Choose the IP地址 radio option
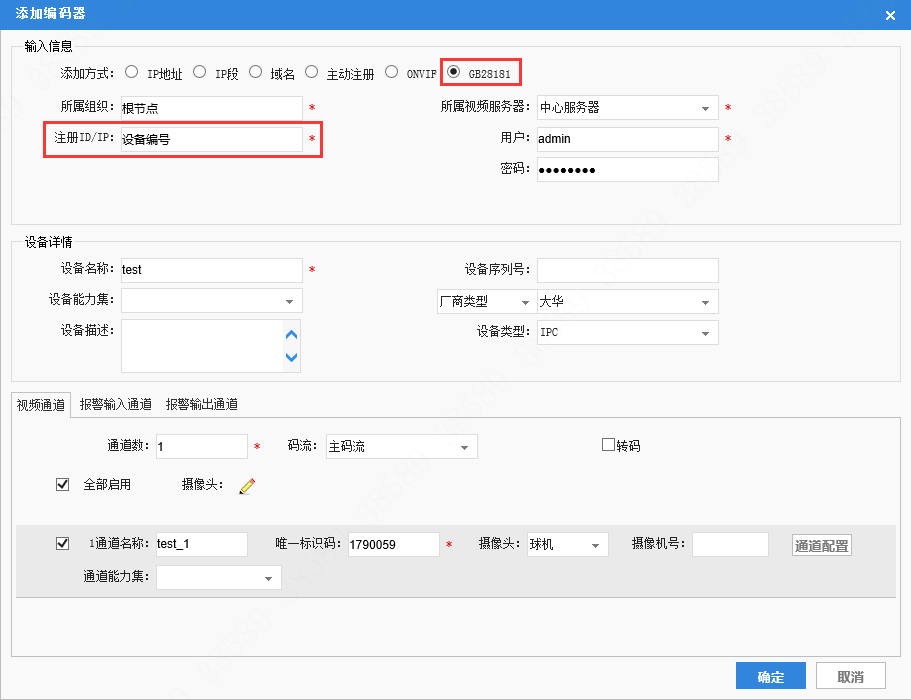 point(132,72)
